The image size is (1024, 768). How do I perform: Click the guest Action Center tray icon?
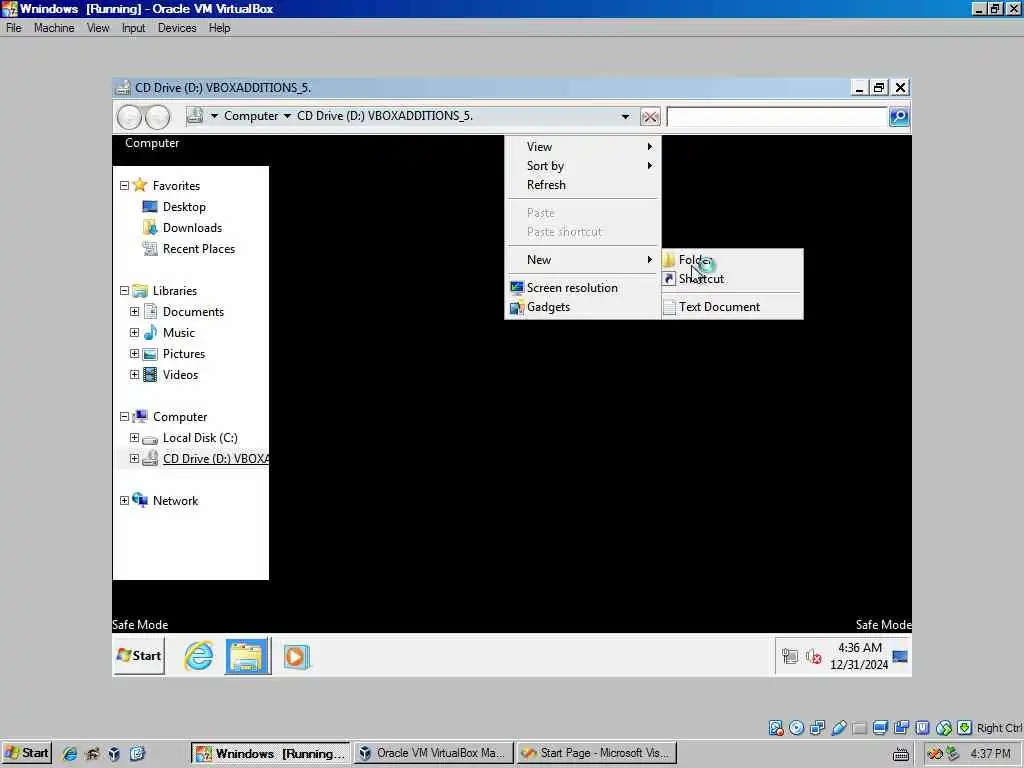point(790,656)
